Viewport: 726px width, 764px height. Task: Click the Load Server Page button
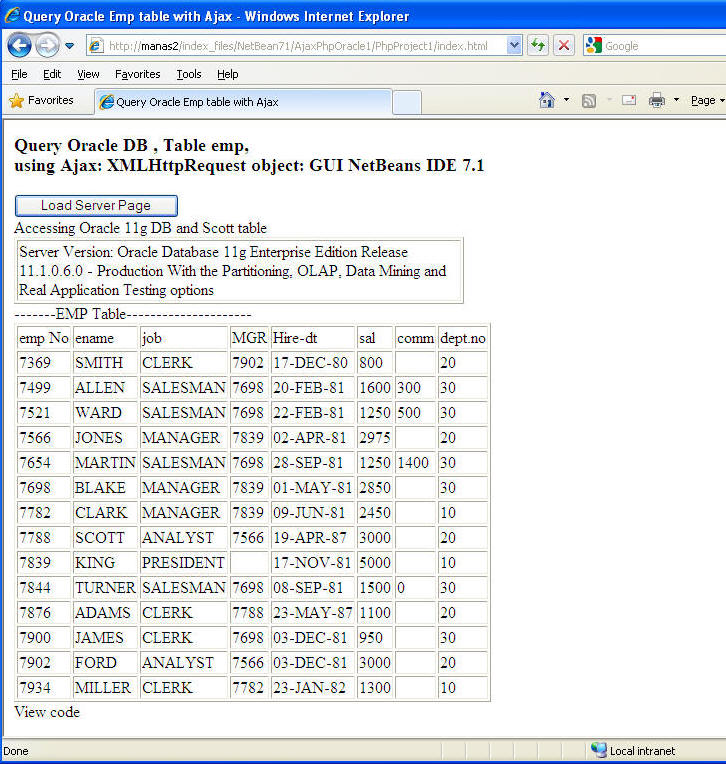click(96, 206)
